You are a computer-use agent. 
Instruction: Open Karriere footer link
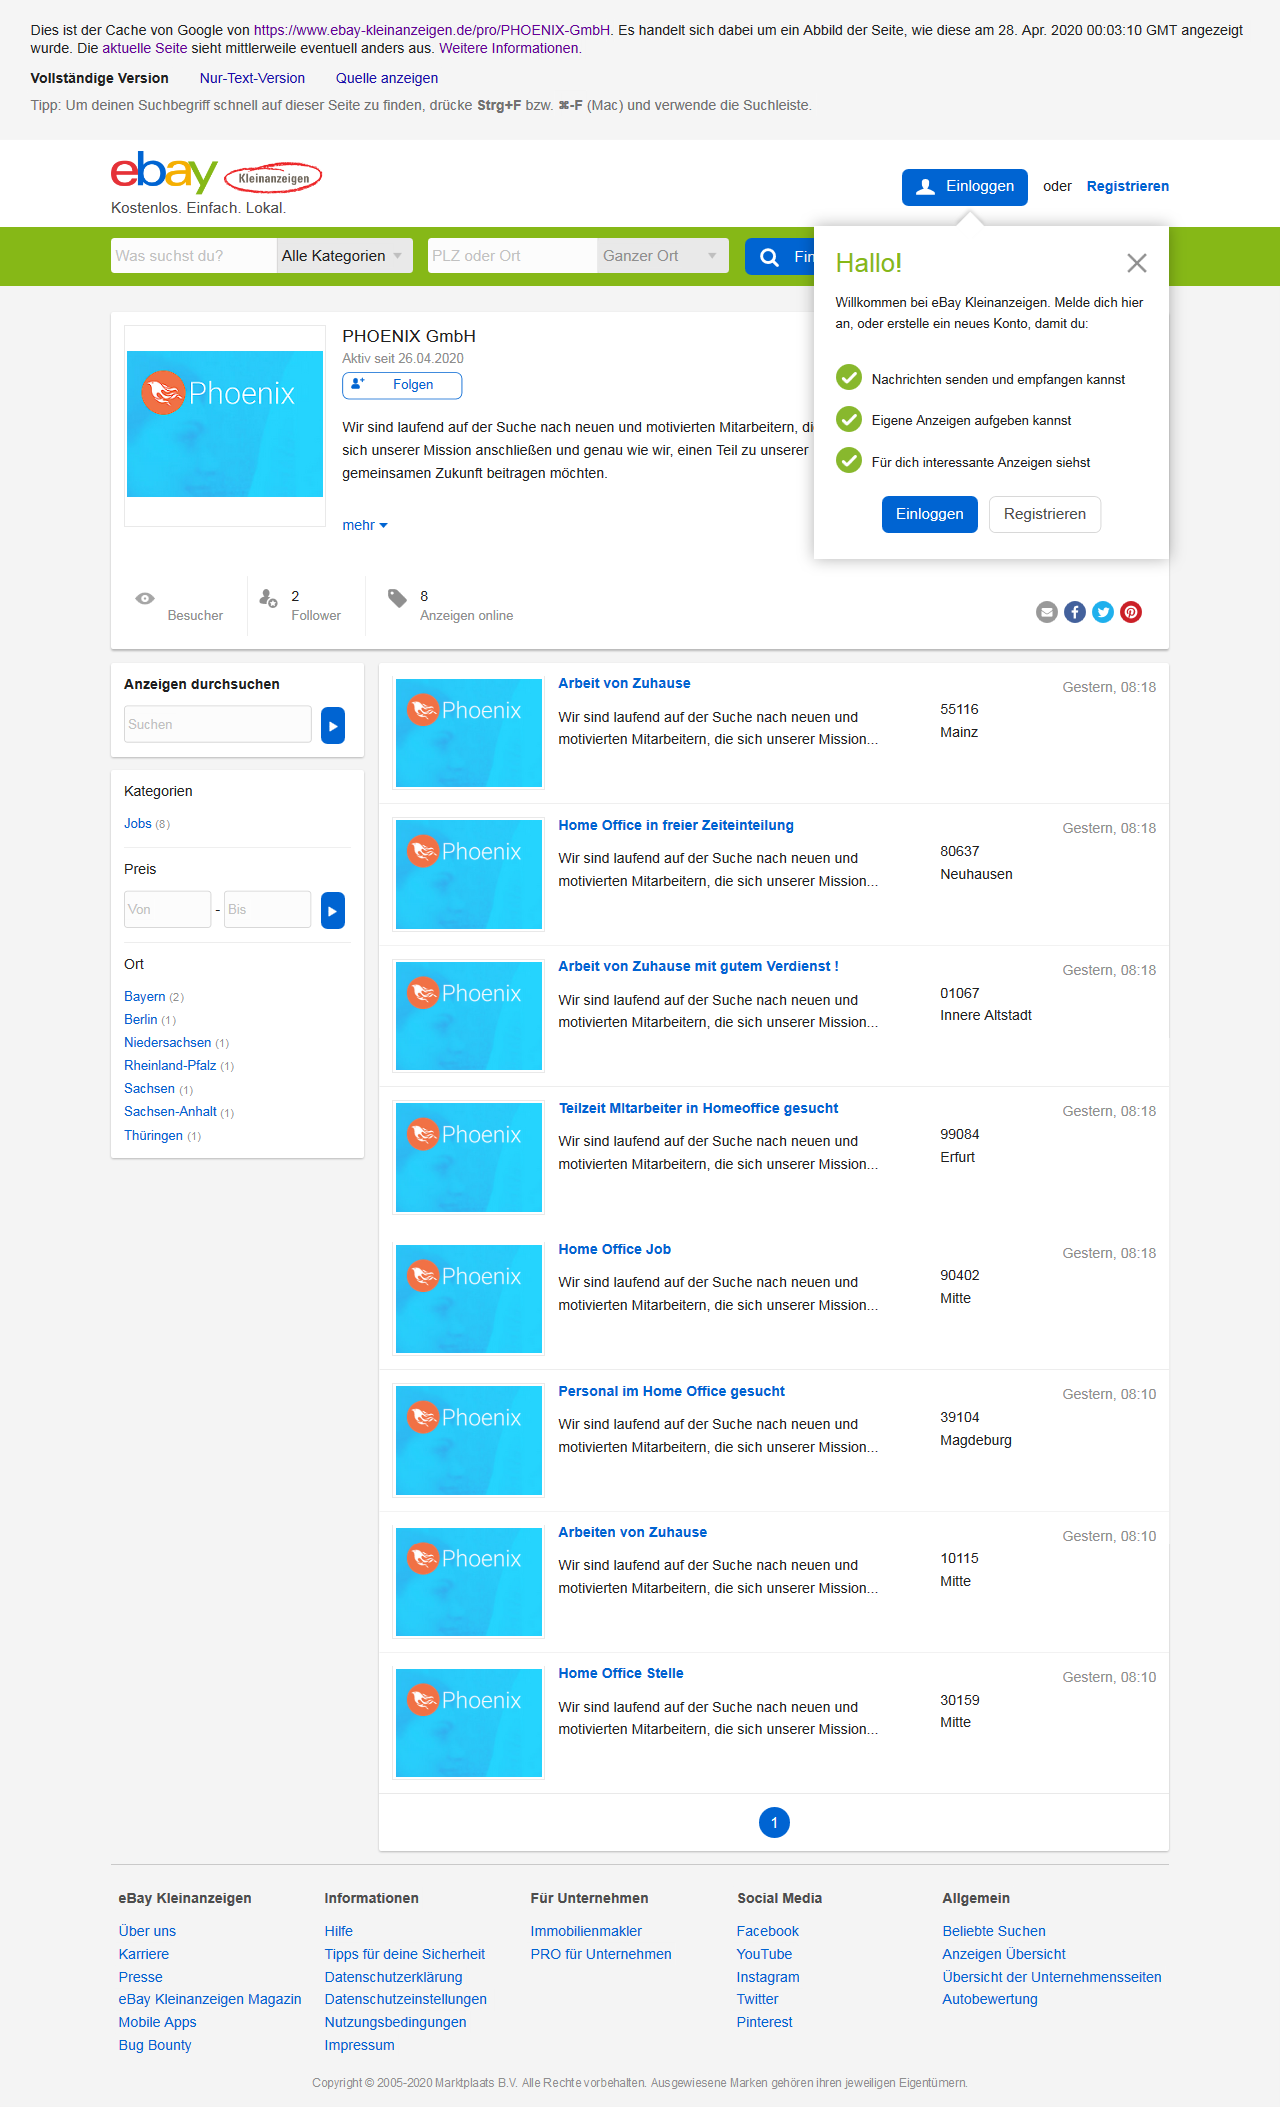click(x=144, y=1954)
